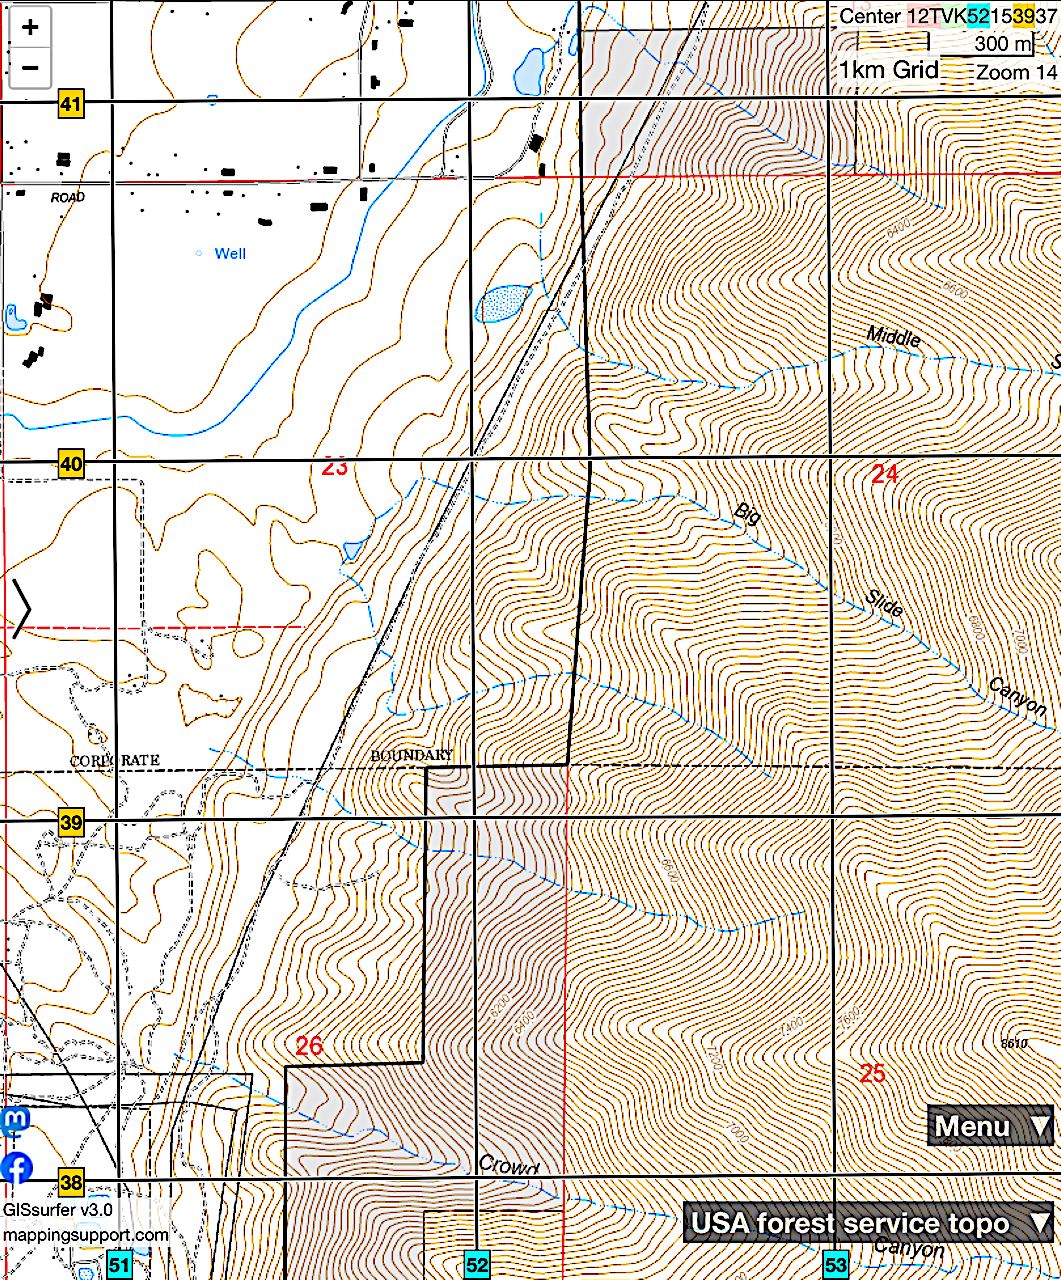Click the yellow grid label 41
1061x1280 pixels.
(x=71, y=104)
